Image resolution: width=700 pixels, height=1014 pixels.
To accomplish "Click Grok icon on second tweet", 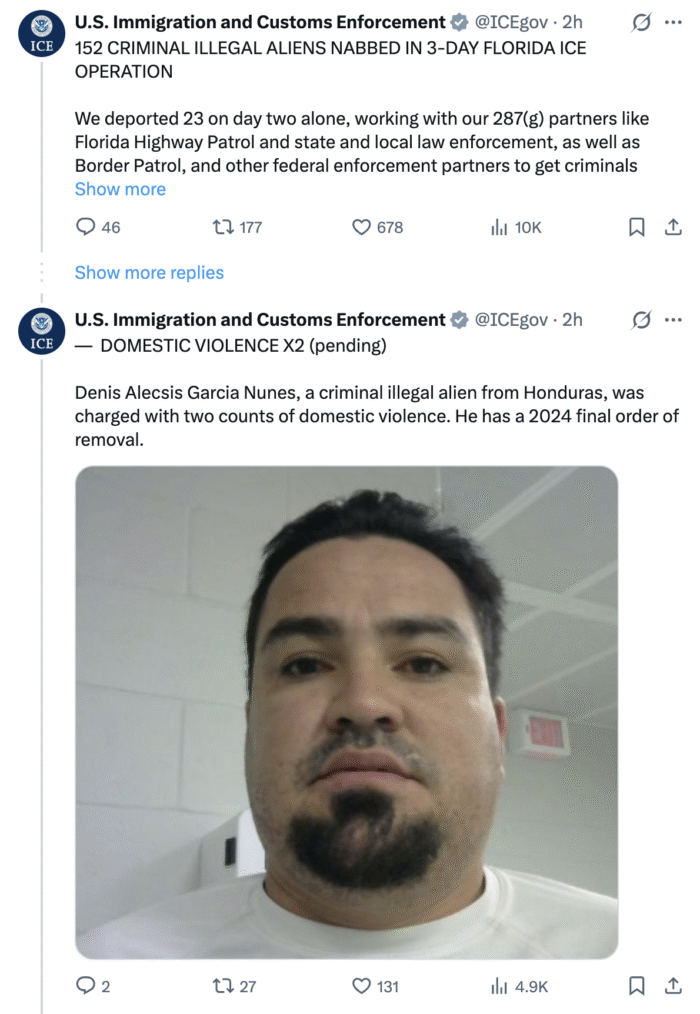I will click(x=640, y=319).
